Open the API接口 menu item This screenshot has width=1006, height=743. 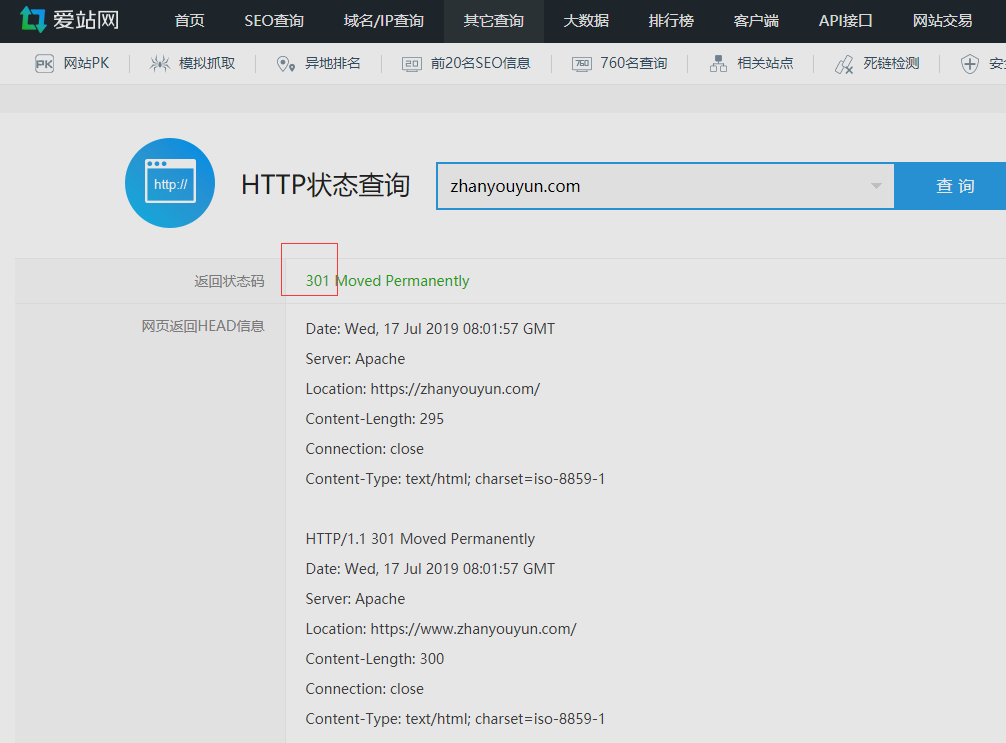845,21
